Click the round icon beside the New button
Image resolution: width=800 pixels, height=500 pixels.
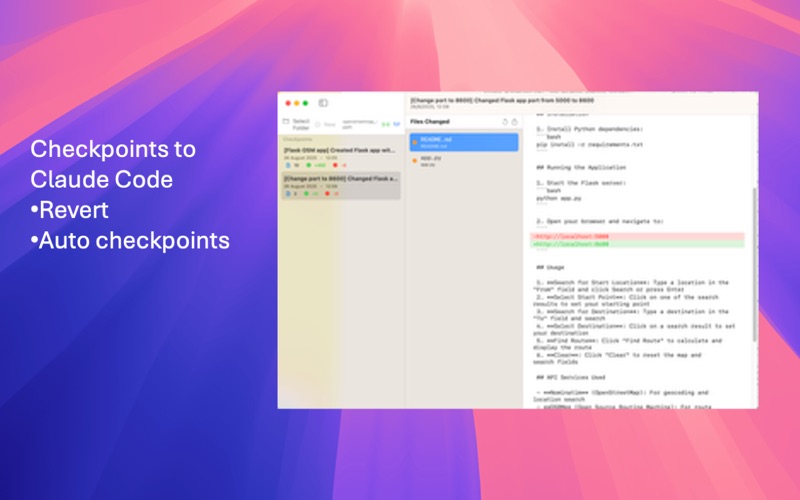(317, 124)
